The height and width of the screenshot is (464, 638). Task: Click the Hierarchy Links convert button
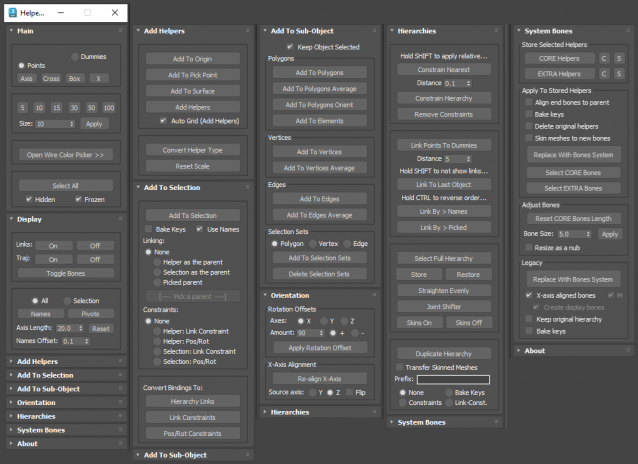[x=192, y=401]
